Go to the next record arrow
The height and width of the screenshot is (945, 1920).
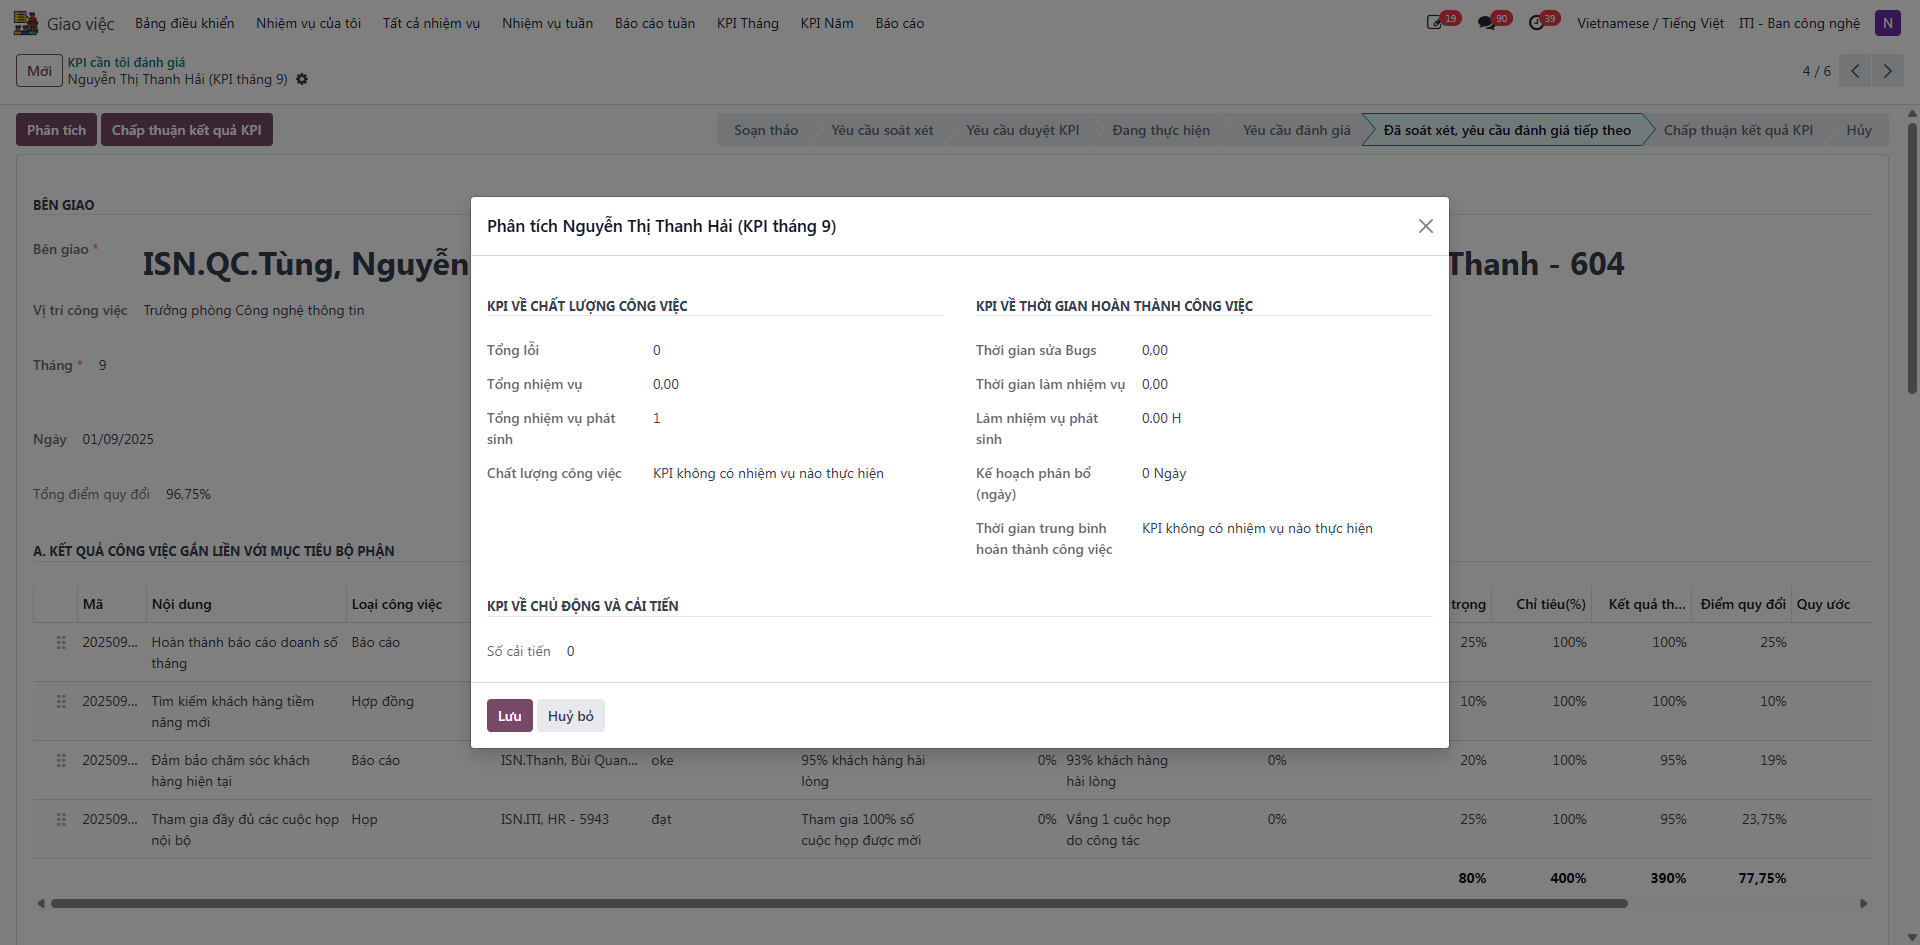[1887, 71]
